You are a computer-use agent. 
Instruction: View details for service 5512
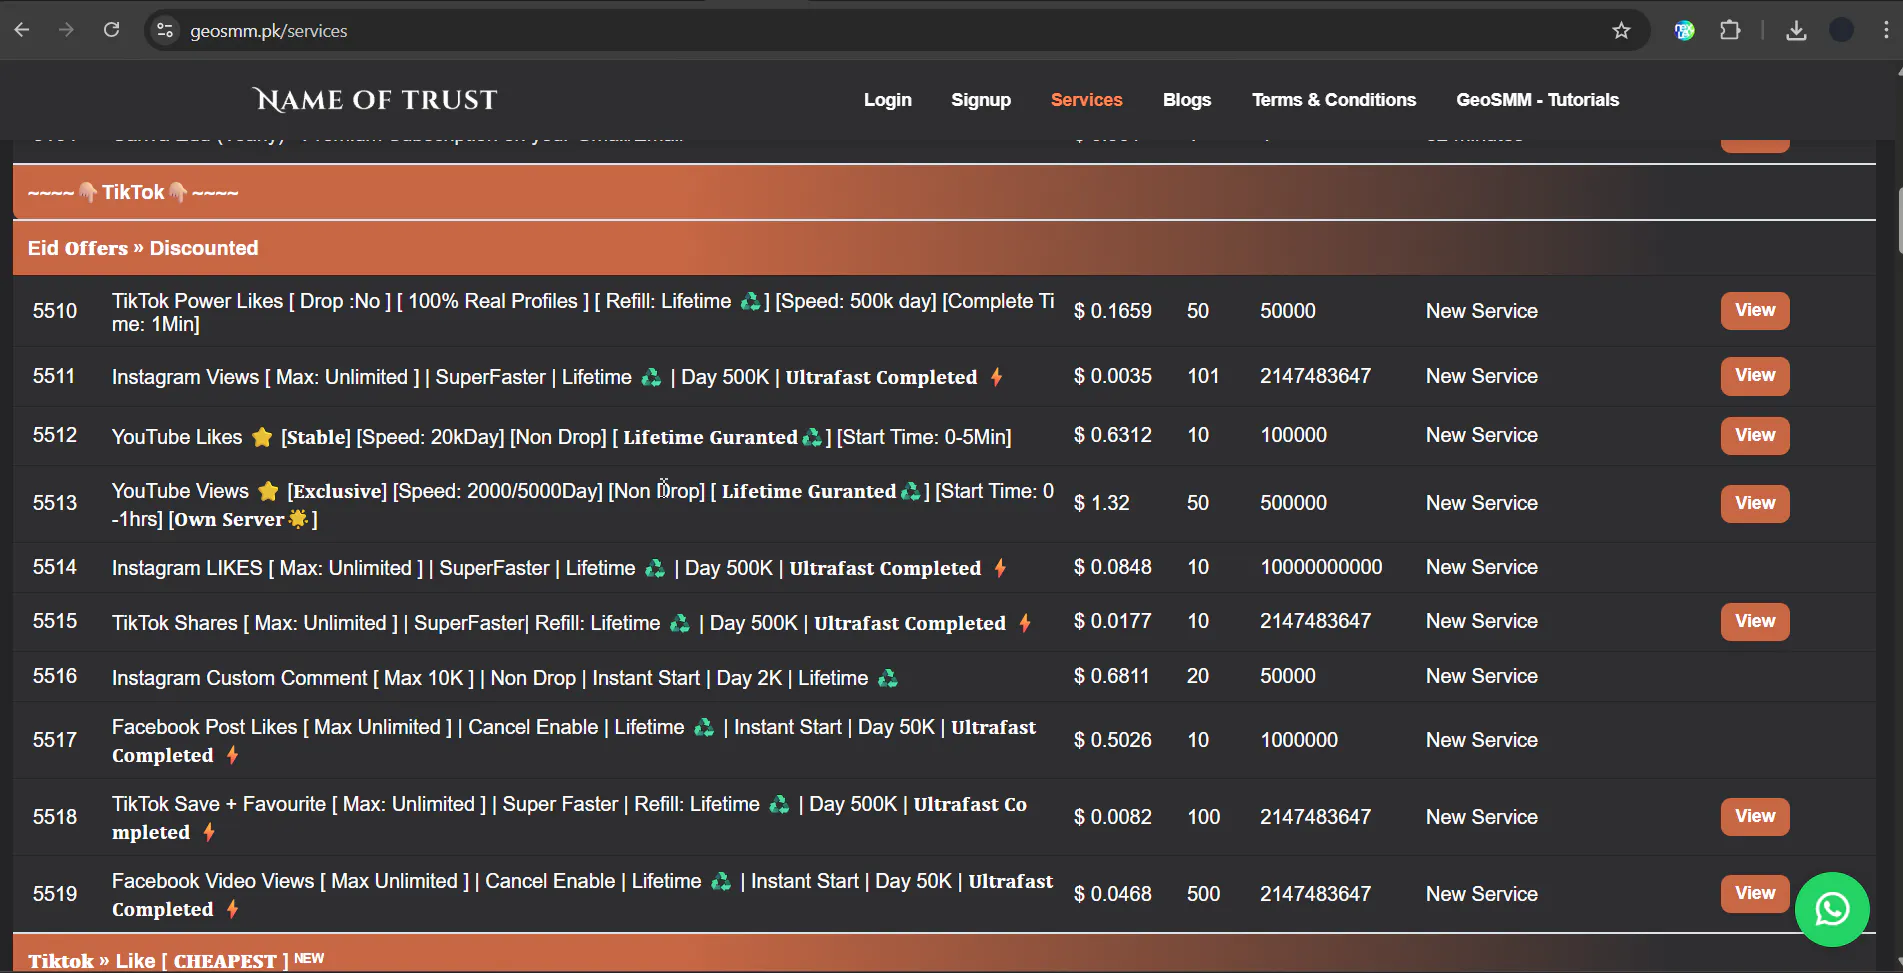point(1755,435)
